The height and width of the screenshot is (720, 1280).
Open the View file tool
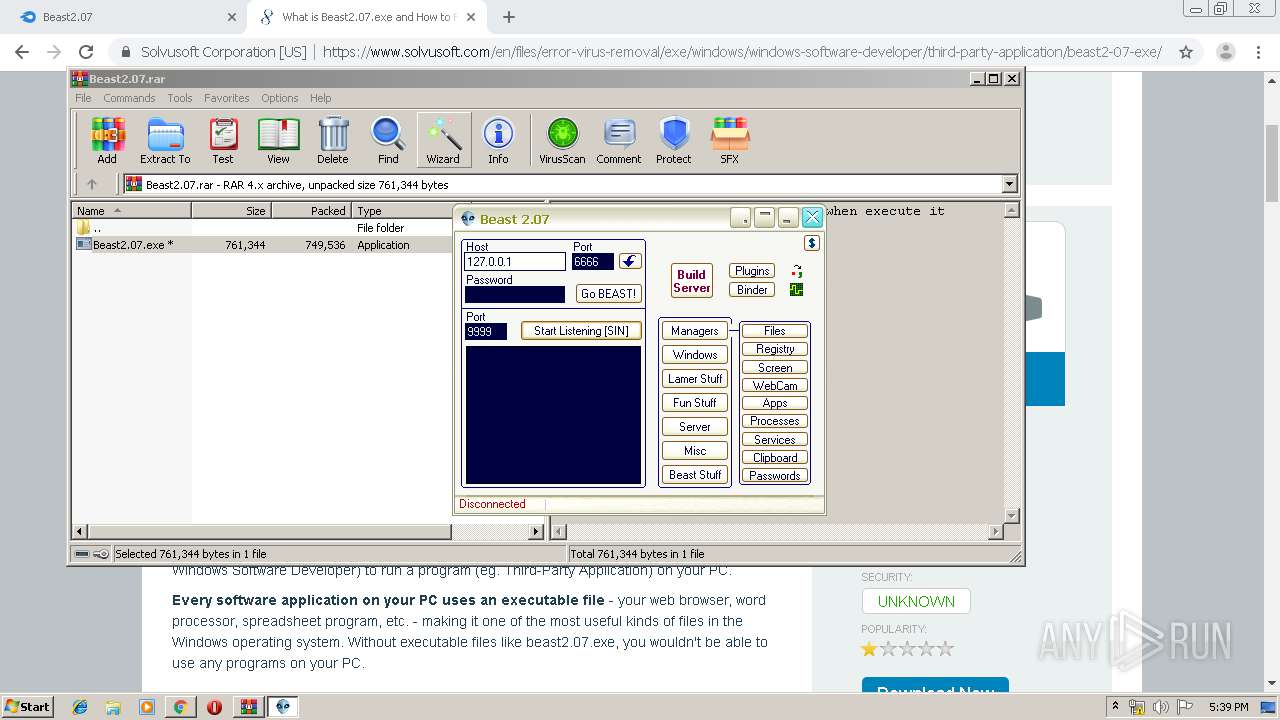[x=278, y=140]
